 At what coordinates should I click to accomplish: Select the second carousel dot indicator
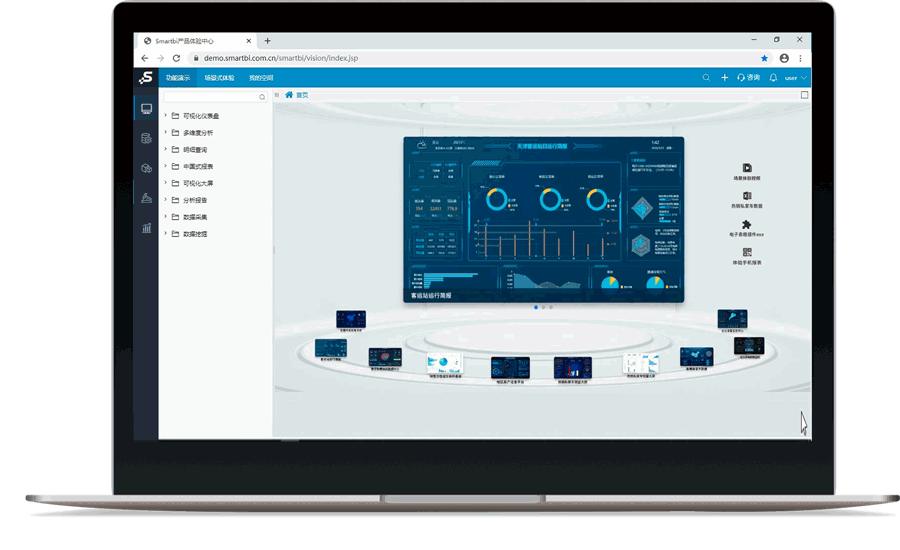coord(543,307)
